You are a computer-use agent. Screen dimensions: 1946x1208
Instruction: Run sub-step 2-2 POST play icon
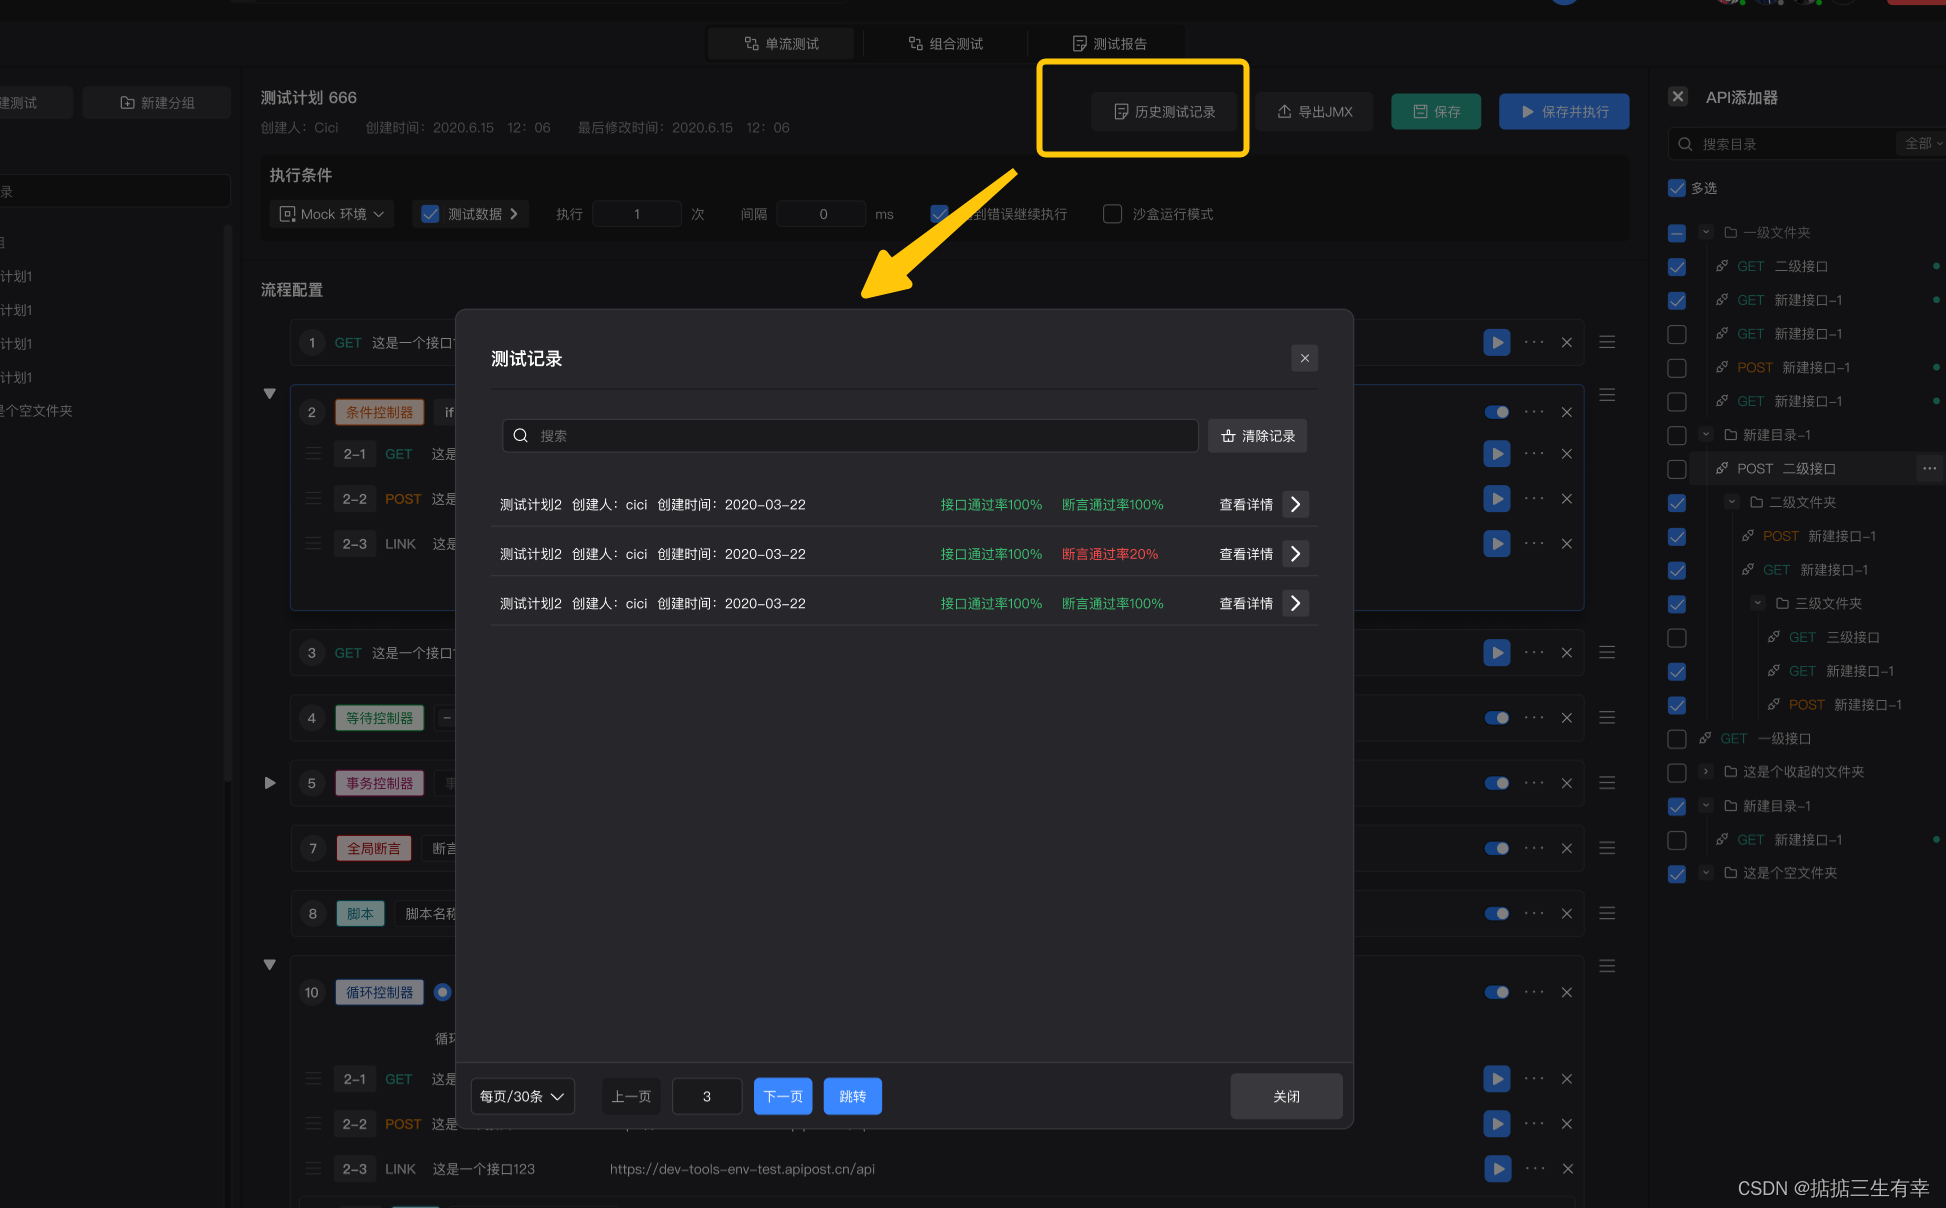click(1497, 499)
